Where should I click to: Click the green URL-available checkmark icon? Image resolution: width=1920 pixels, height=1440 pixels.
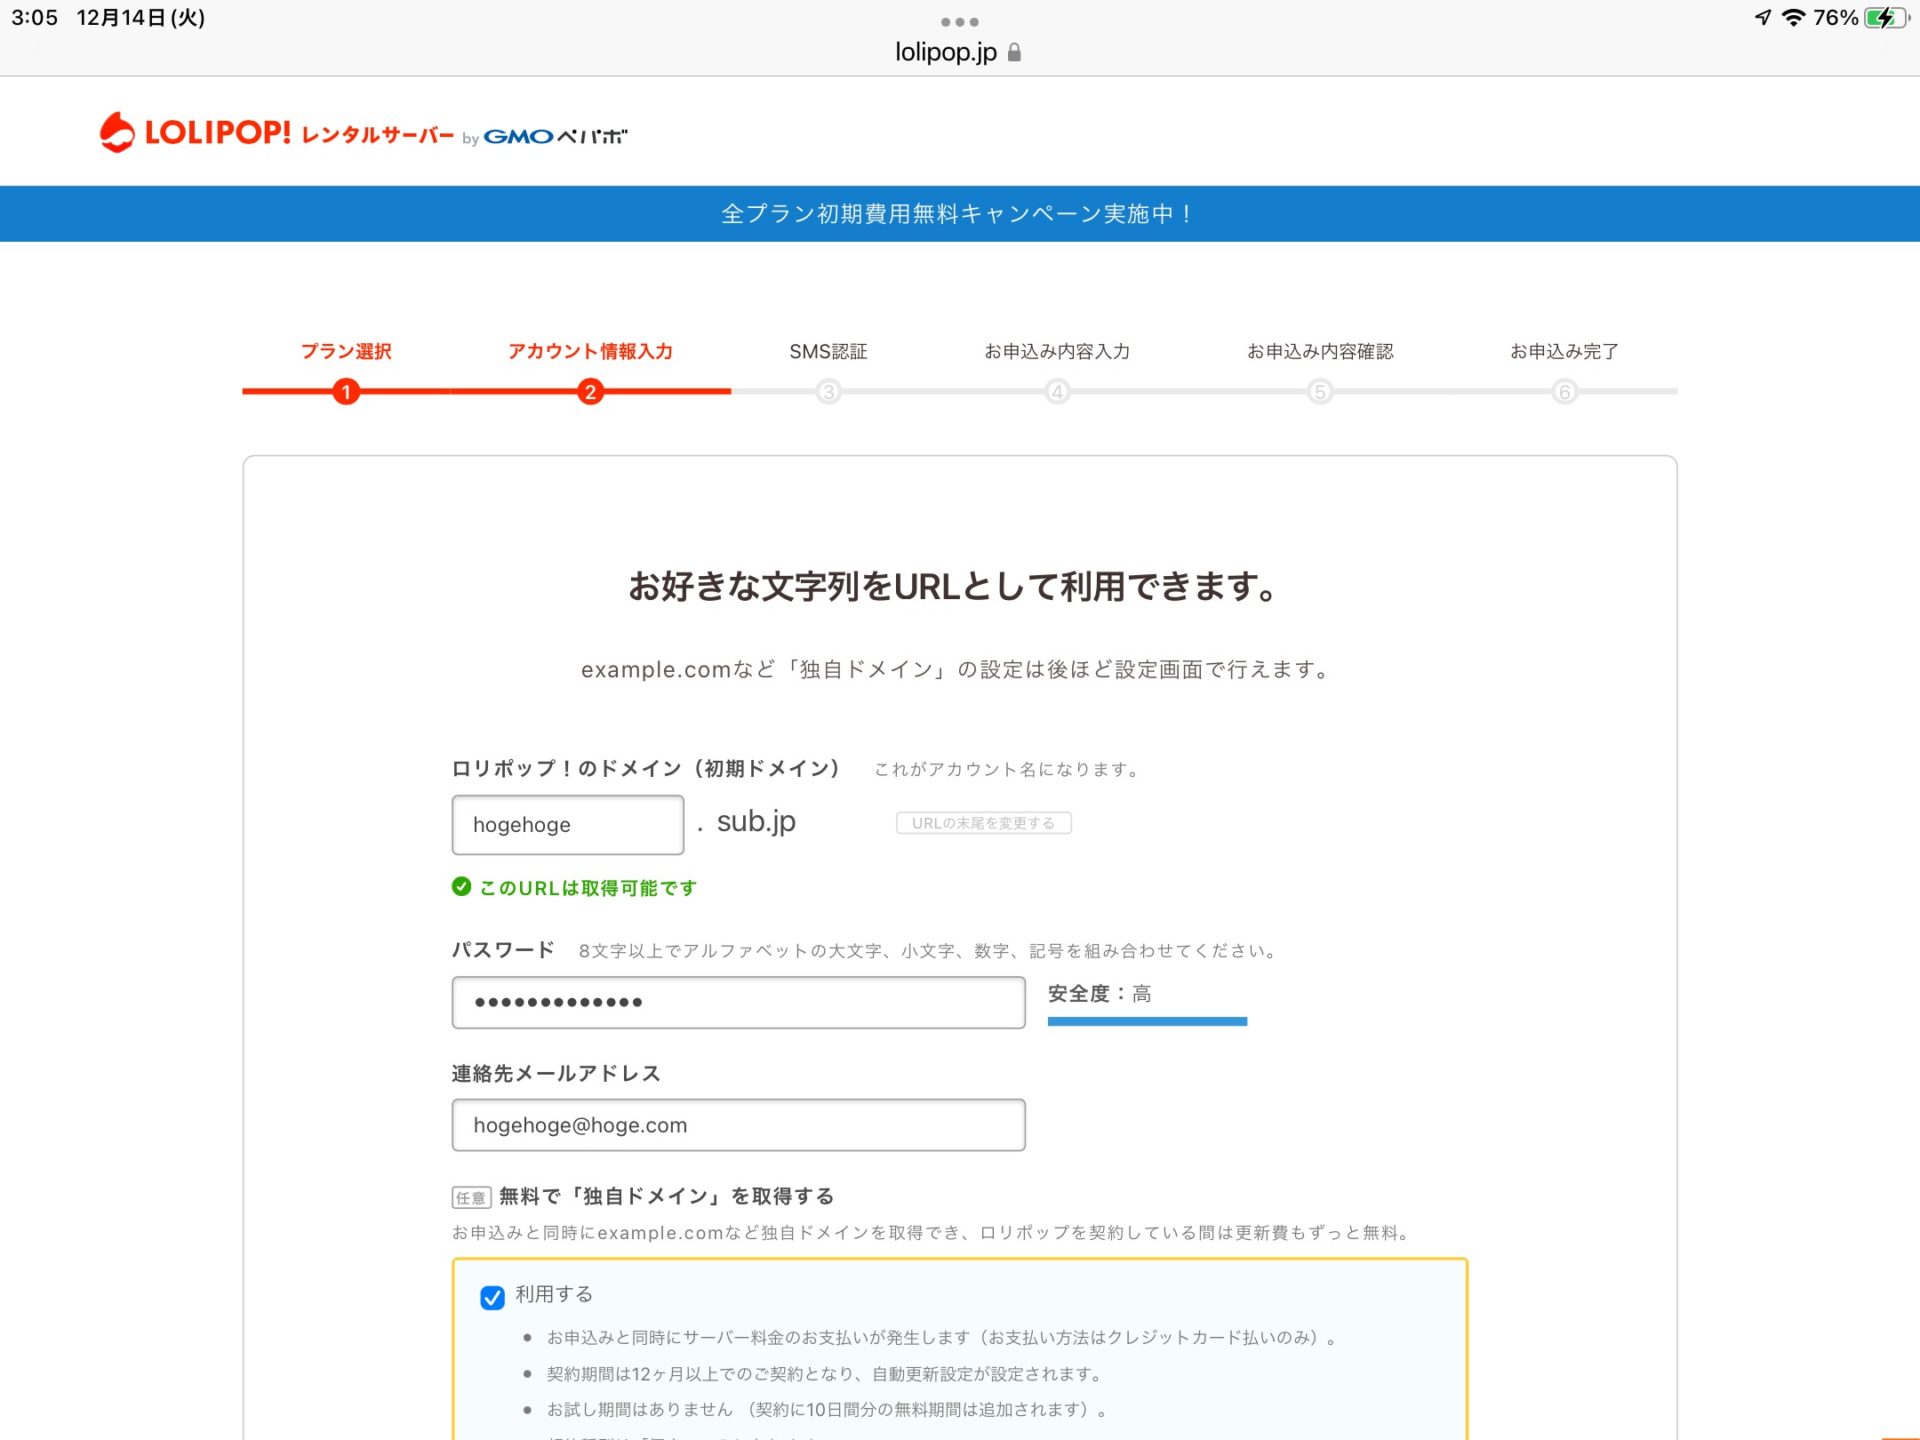[461, 887]
